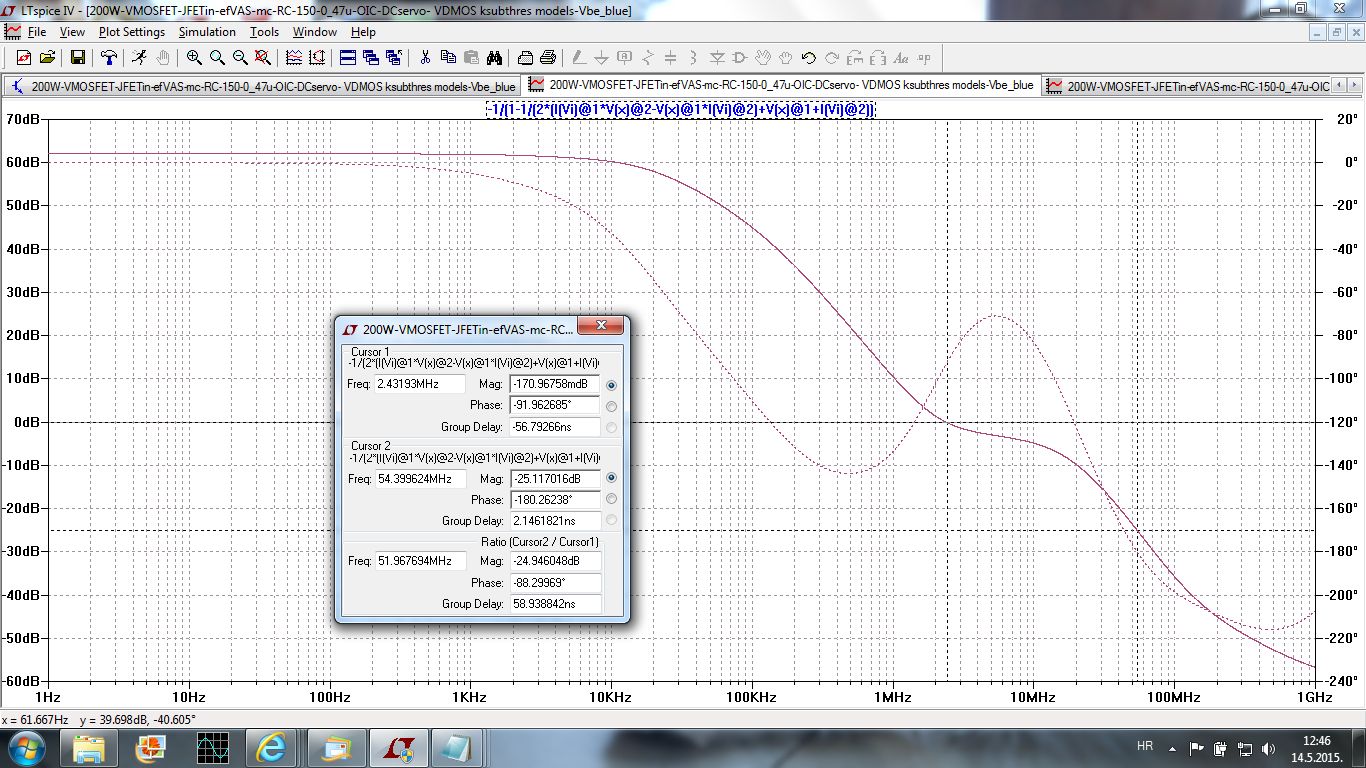Viewport: 1366px width, 768px height.
Task: Open the Windows Start menu
Action: click(26, 747)
